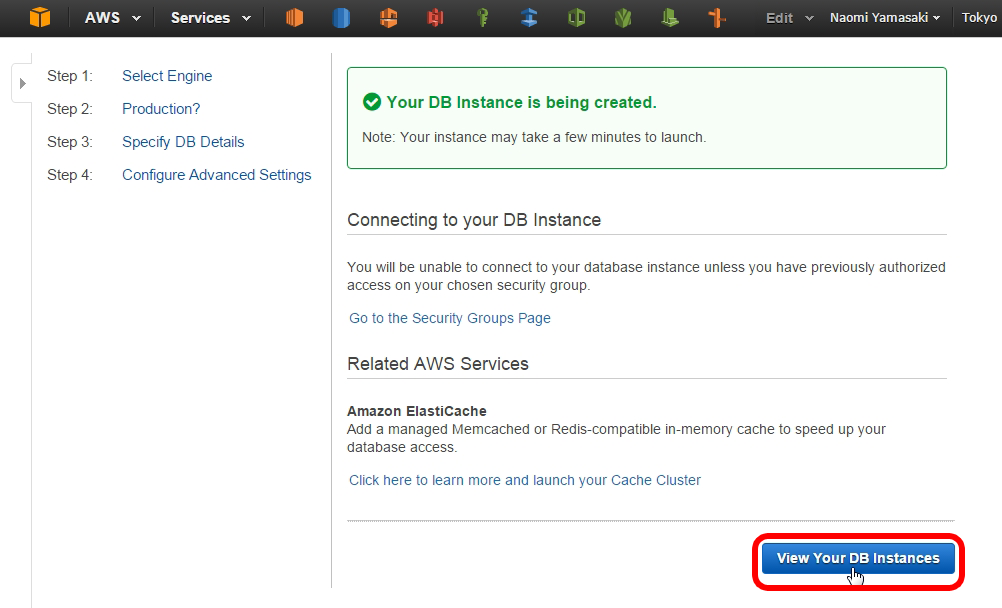Screen dimensions: 1002x608
Task: Click the green success checkmark icon
Action: coord(371,102)
